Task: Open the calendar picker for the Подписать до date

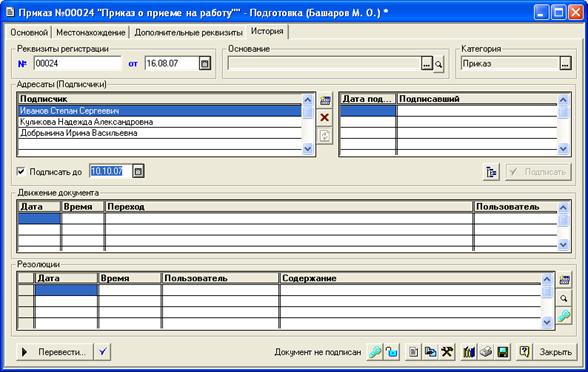Action: (x=138, y=171)
